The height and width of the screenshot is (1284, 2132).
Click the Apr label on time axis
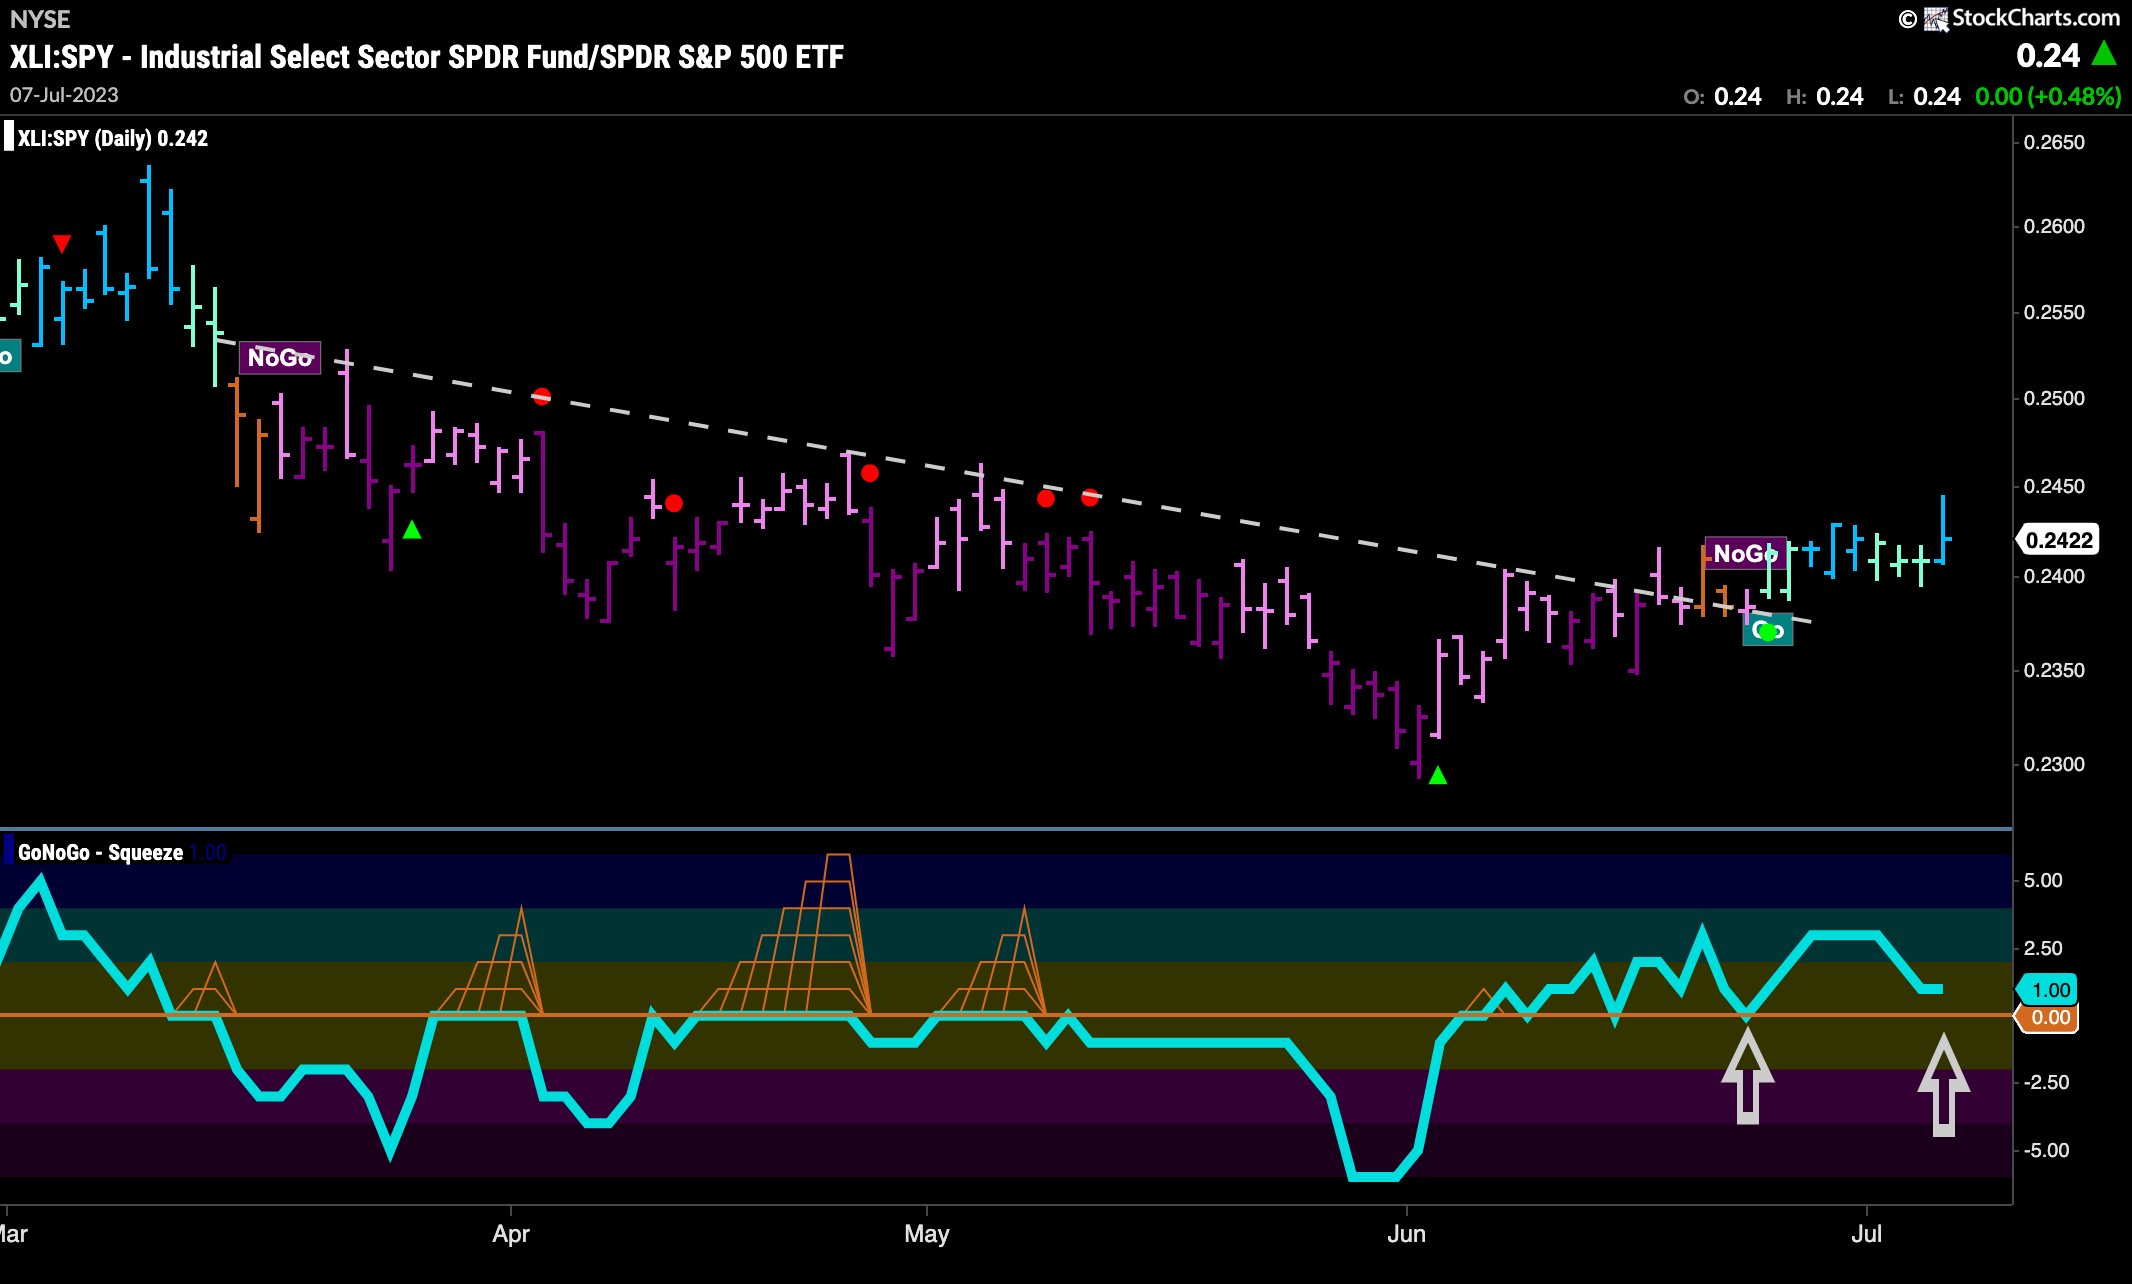tap(511, 1233)
